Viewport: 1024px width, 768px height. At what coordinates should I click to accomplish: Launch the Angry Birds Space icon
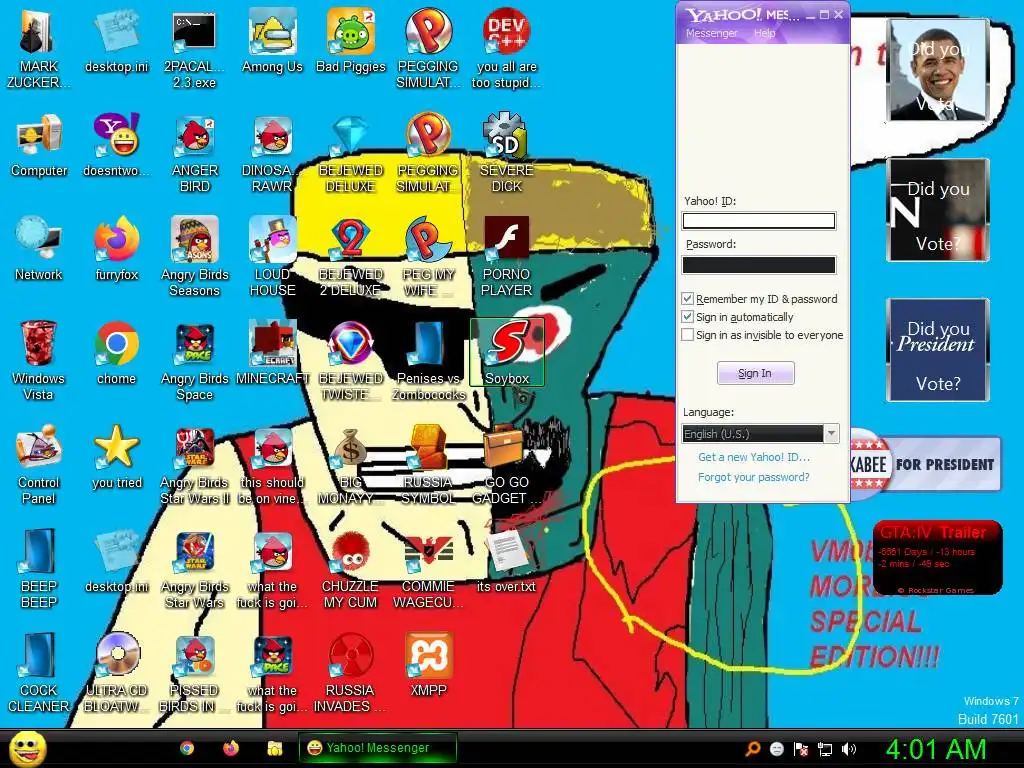point(195,361)
